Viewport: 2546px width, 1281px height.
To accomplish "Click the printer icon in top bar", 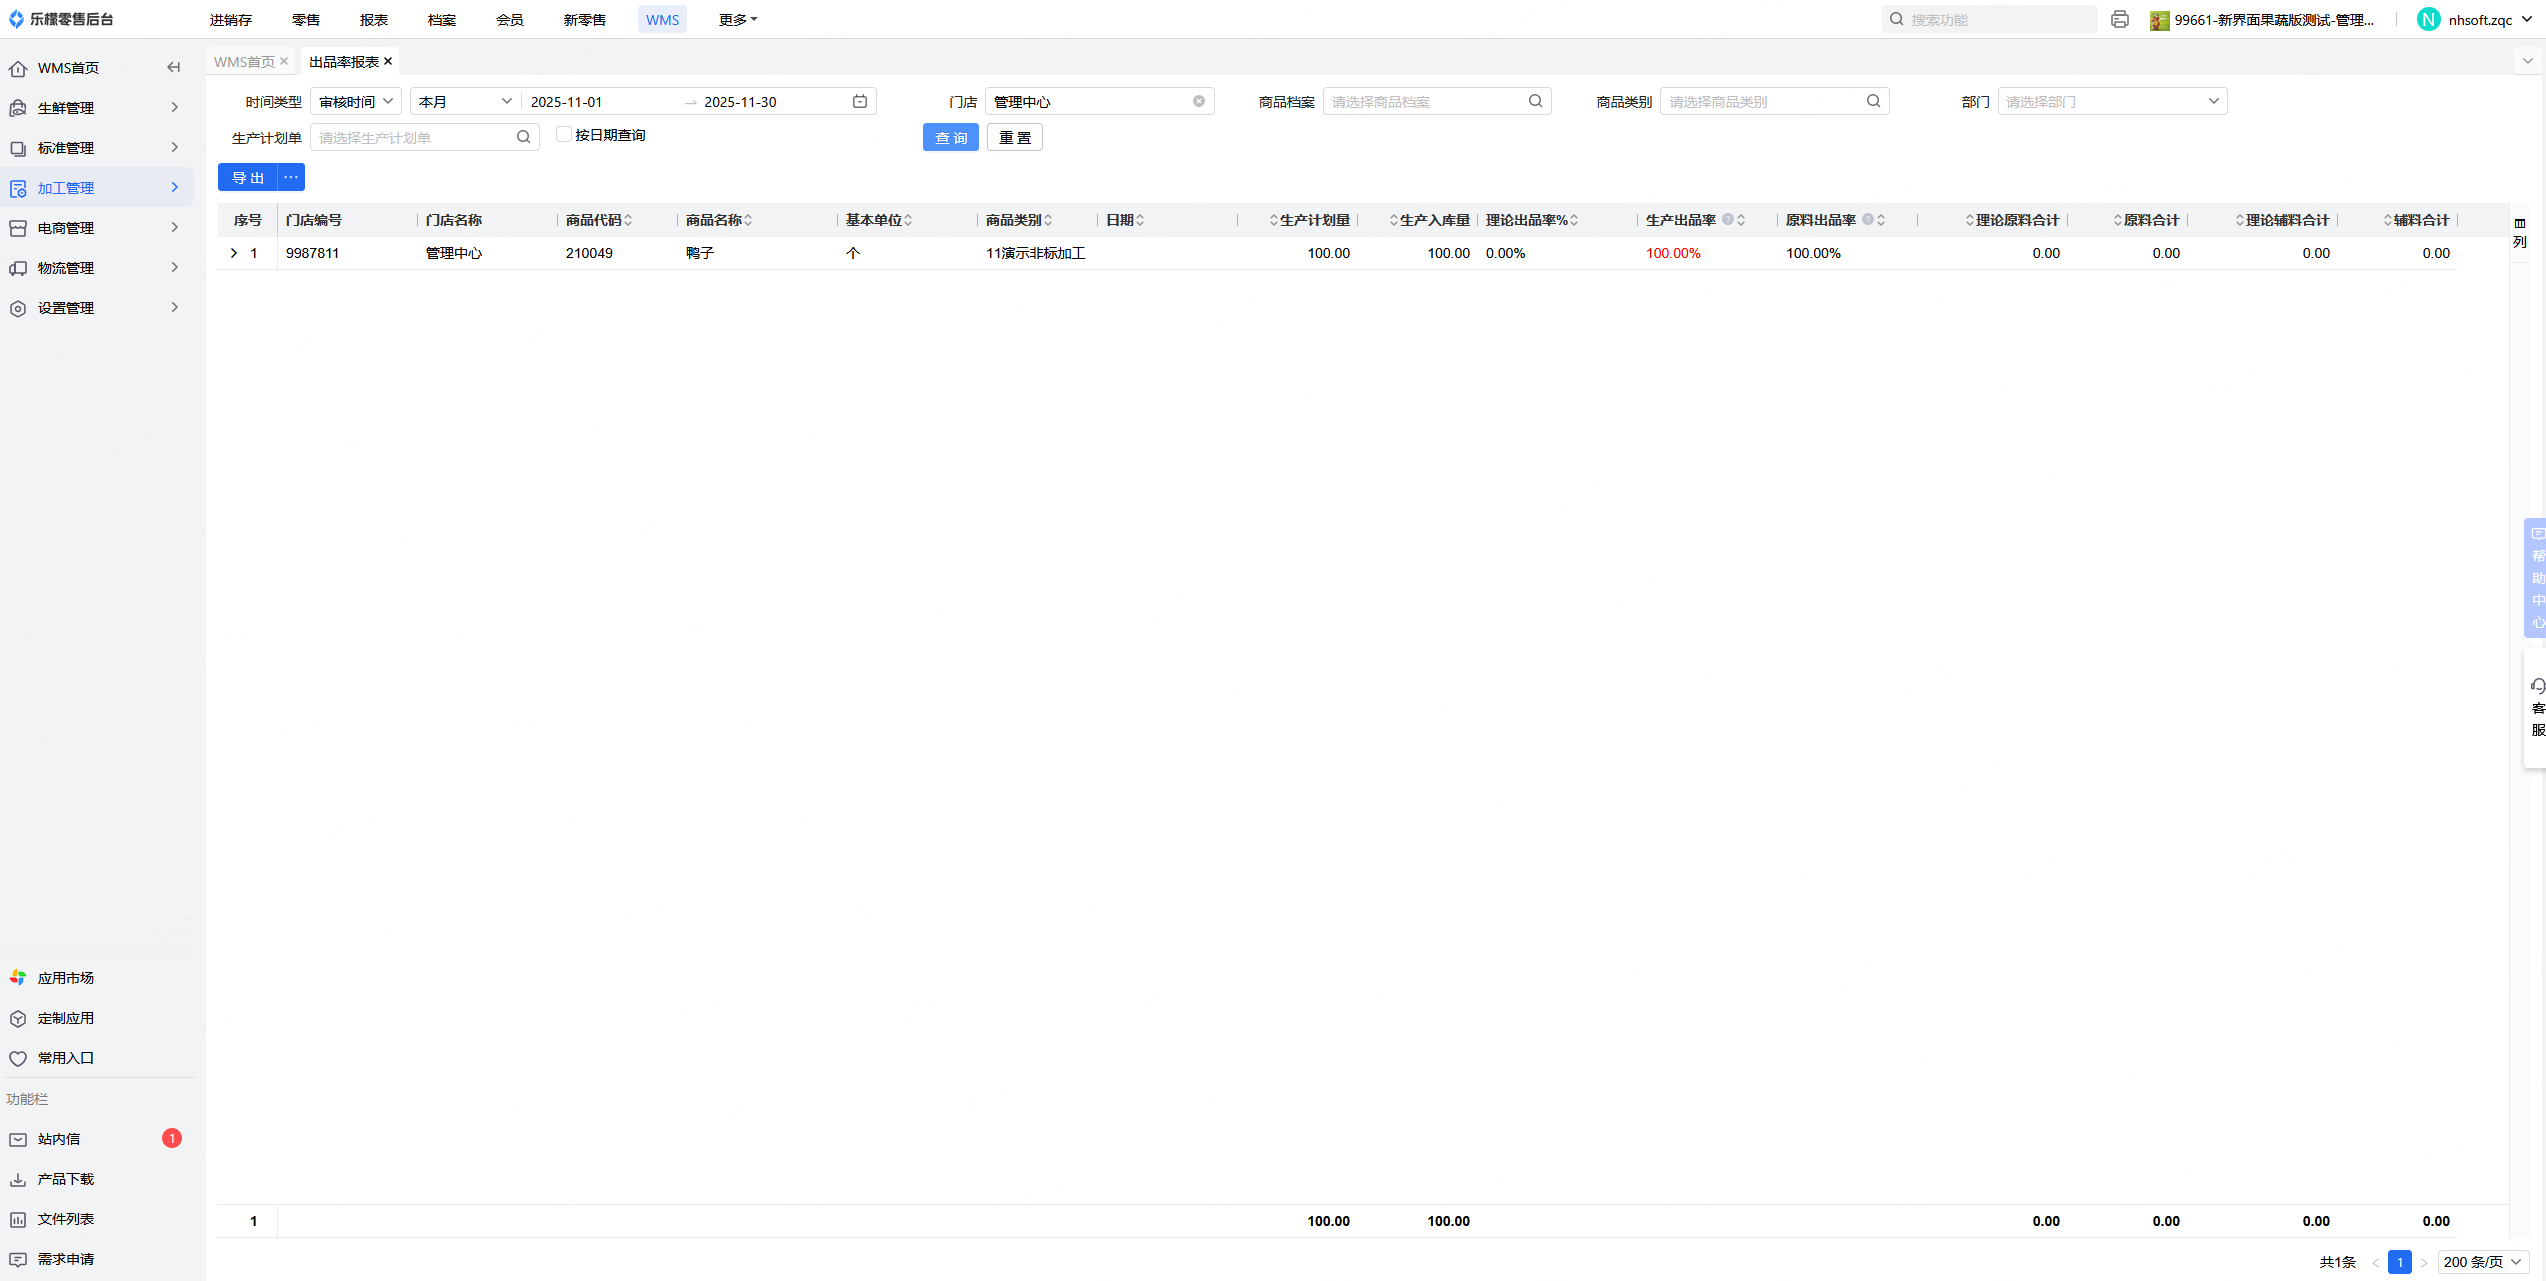I will 2119,19.
